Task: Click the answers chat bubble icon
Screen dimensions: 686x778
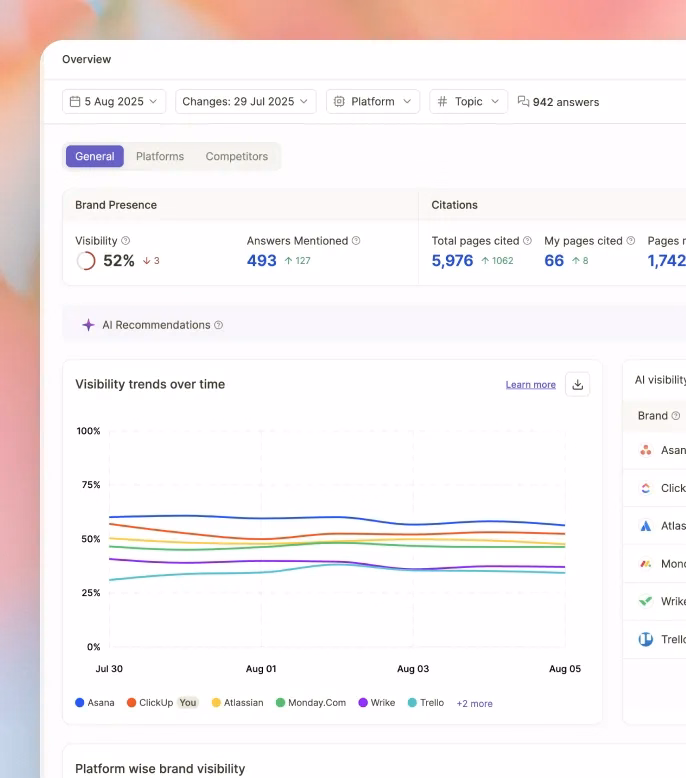Action: click(x=523, y=102)
